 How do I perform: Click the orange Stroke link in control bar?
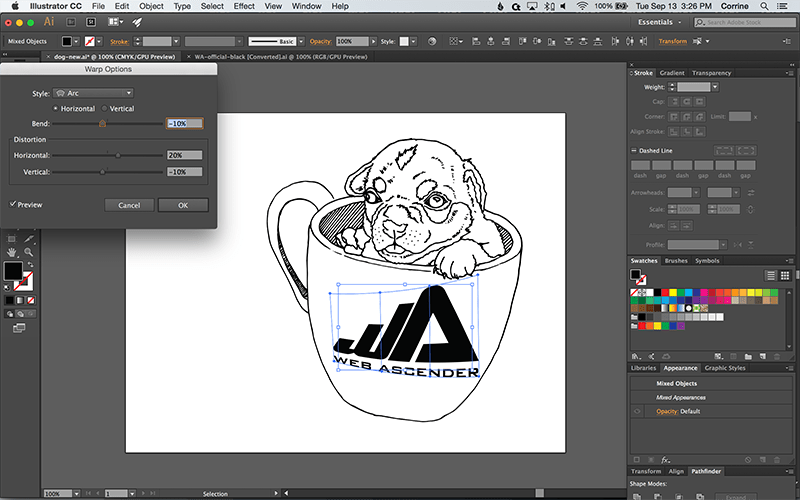coord(119,42)
